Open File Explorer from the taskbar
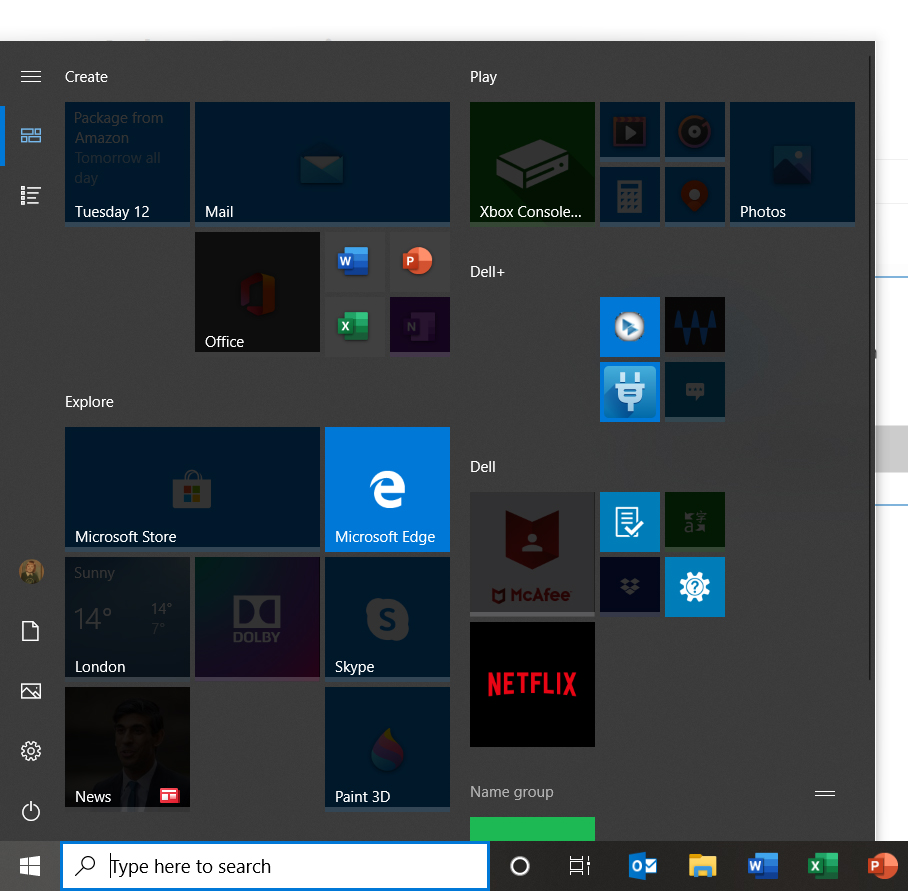 (x=702, y=866)
